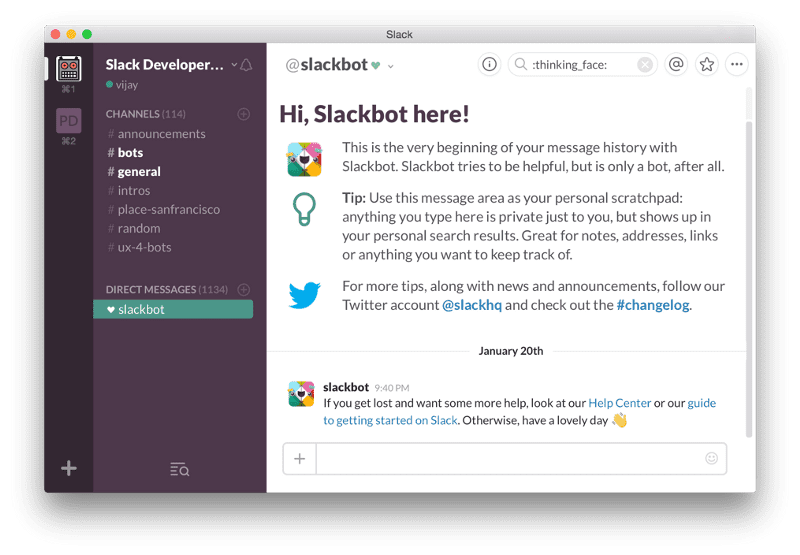Clear the :thinking_face: search query

pyautogui.click(x=645, y=65)
